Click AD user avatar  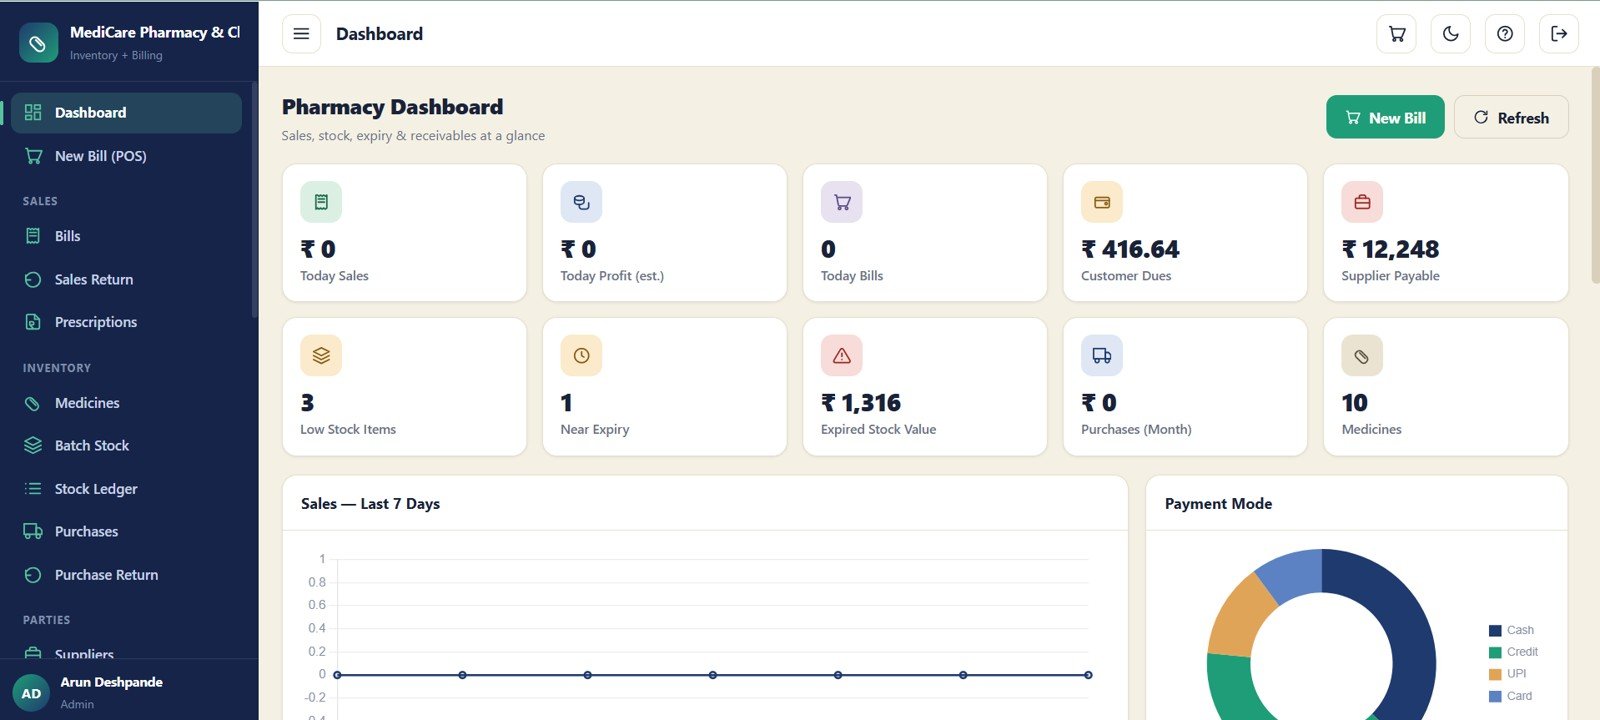click(x=31, y=693)
